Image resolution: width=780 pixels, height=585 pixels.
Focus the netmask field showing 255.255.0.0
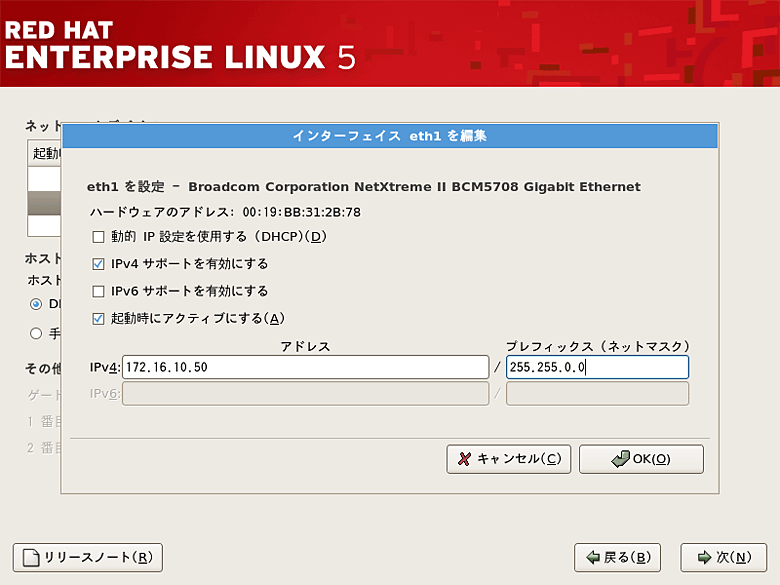[596, 368]
